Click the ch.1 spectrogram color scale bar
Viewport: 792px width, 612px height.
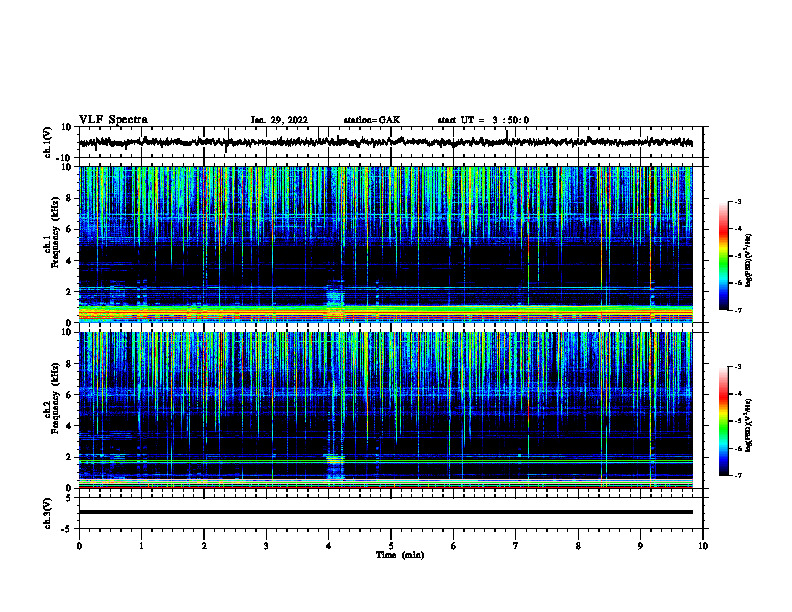point(724,256)
